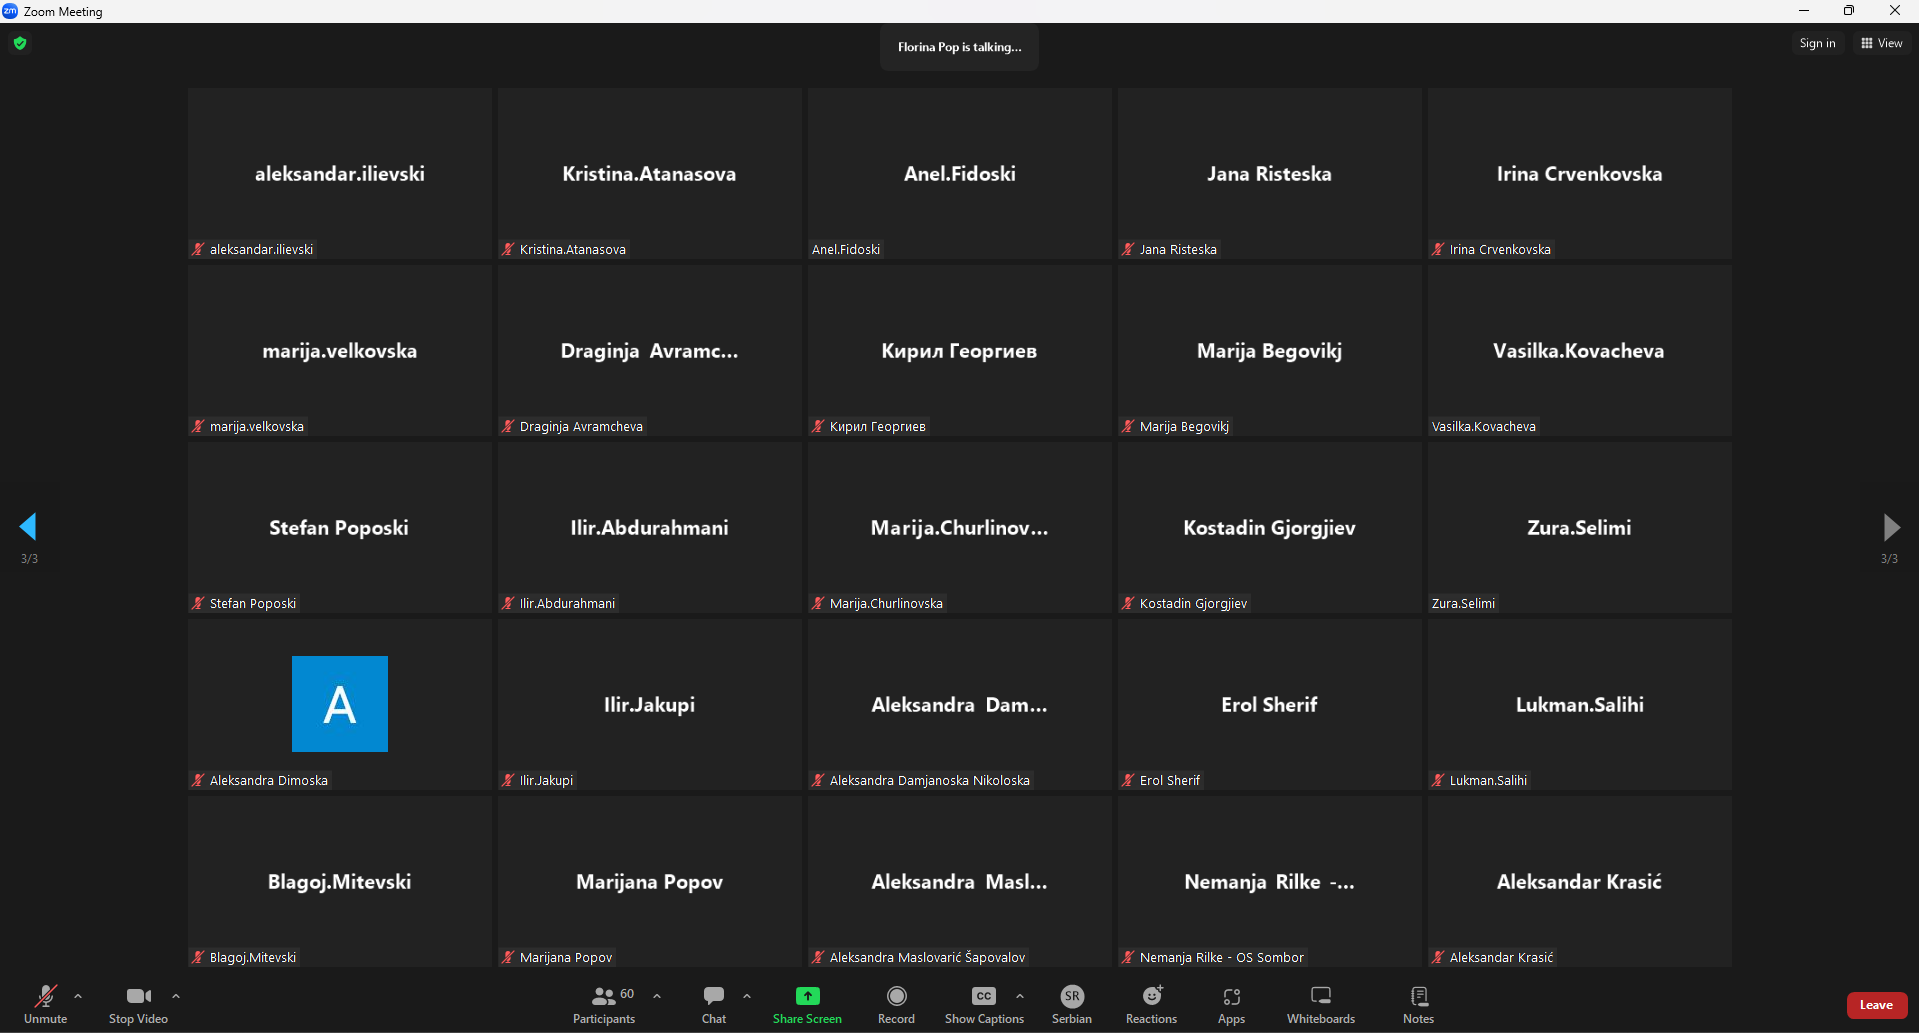Expand caption options arrow

coord(1020,996)
